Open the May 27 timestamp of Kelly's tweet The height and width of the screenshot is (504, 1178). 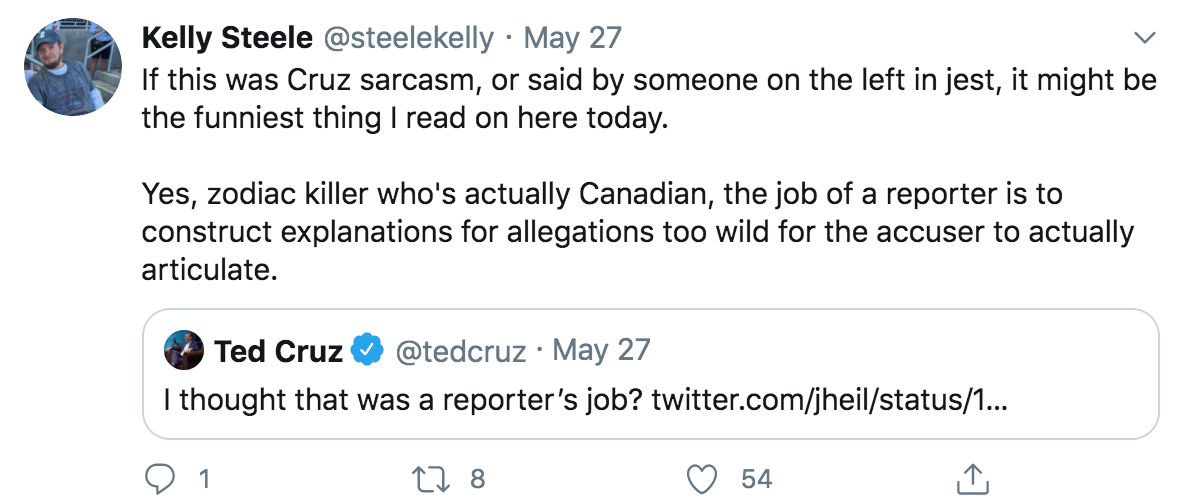(x=572, y=39)
